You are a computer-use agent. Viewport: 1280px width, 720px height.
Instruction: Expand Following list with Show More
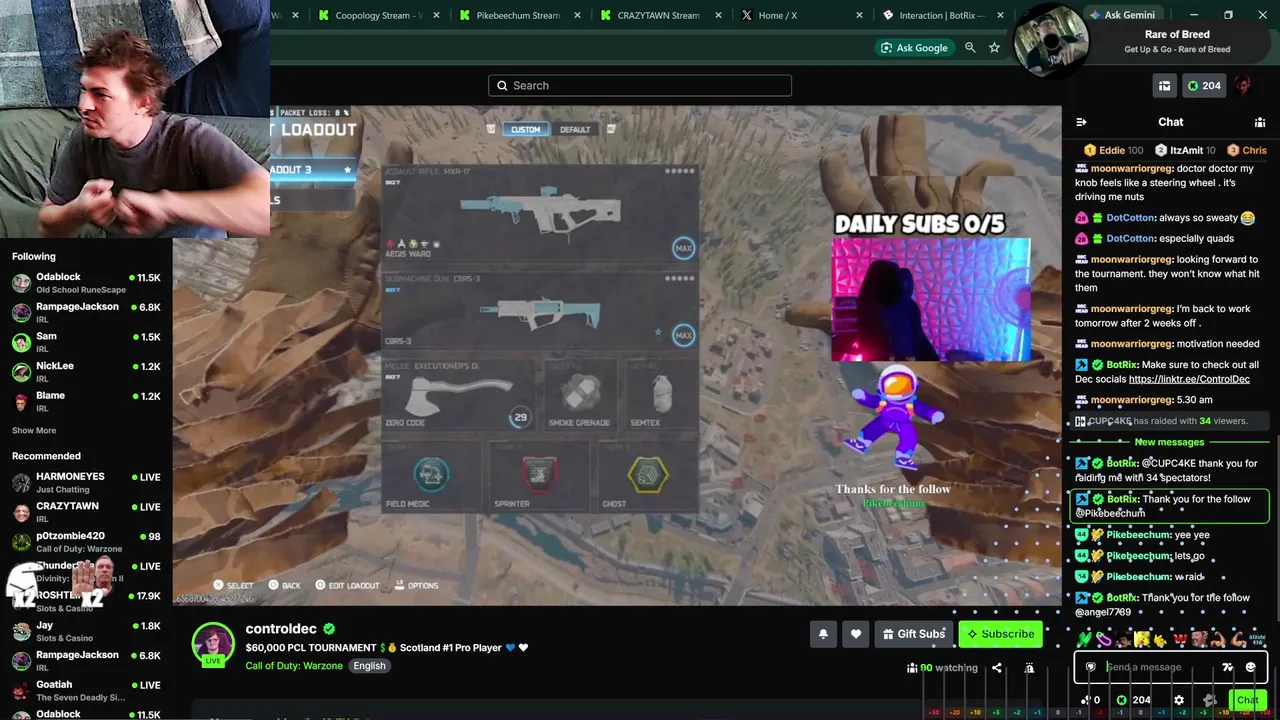pos(34,431)
